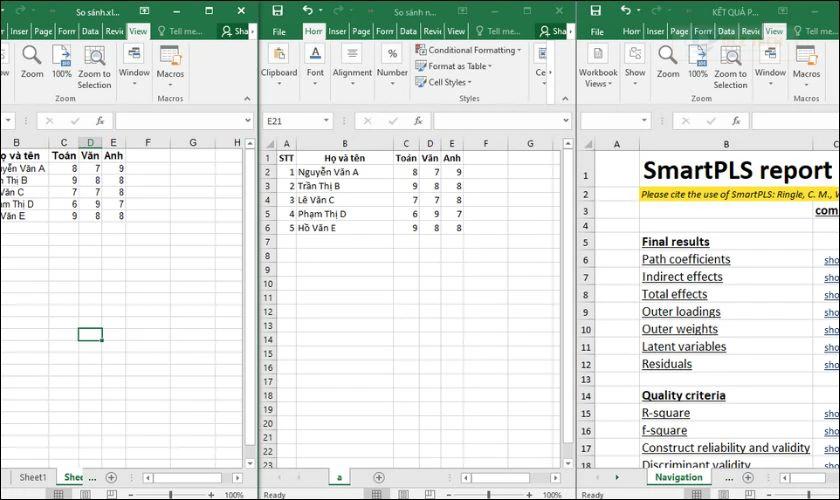The width and height of the screenshot is (840, 500).
Task: Open Name Box dropdown in middle window
Action: pos(326,121)
